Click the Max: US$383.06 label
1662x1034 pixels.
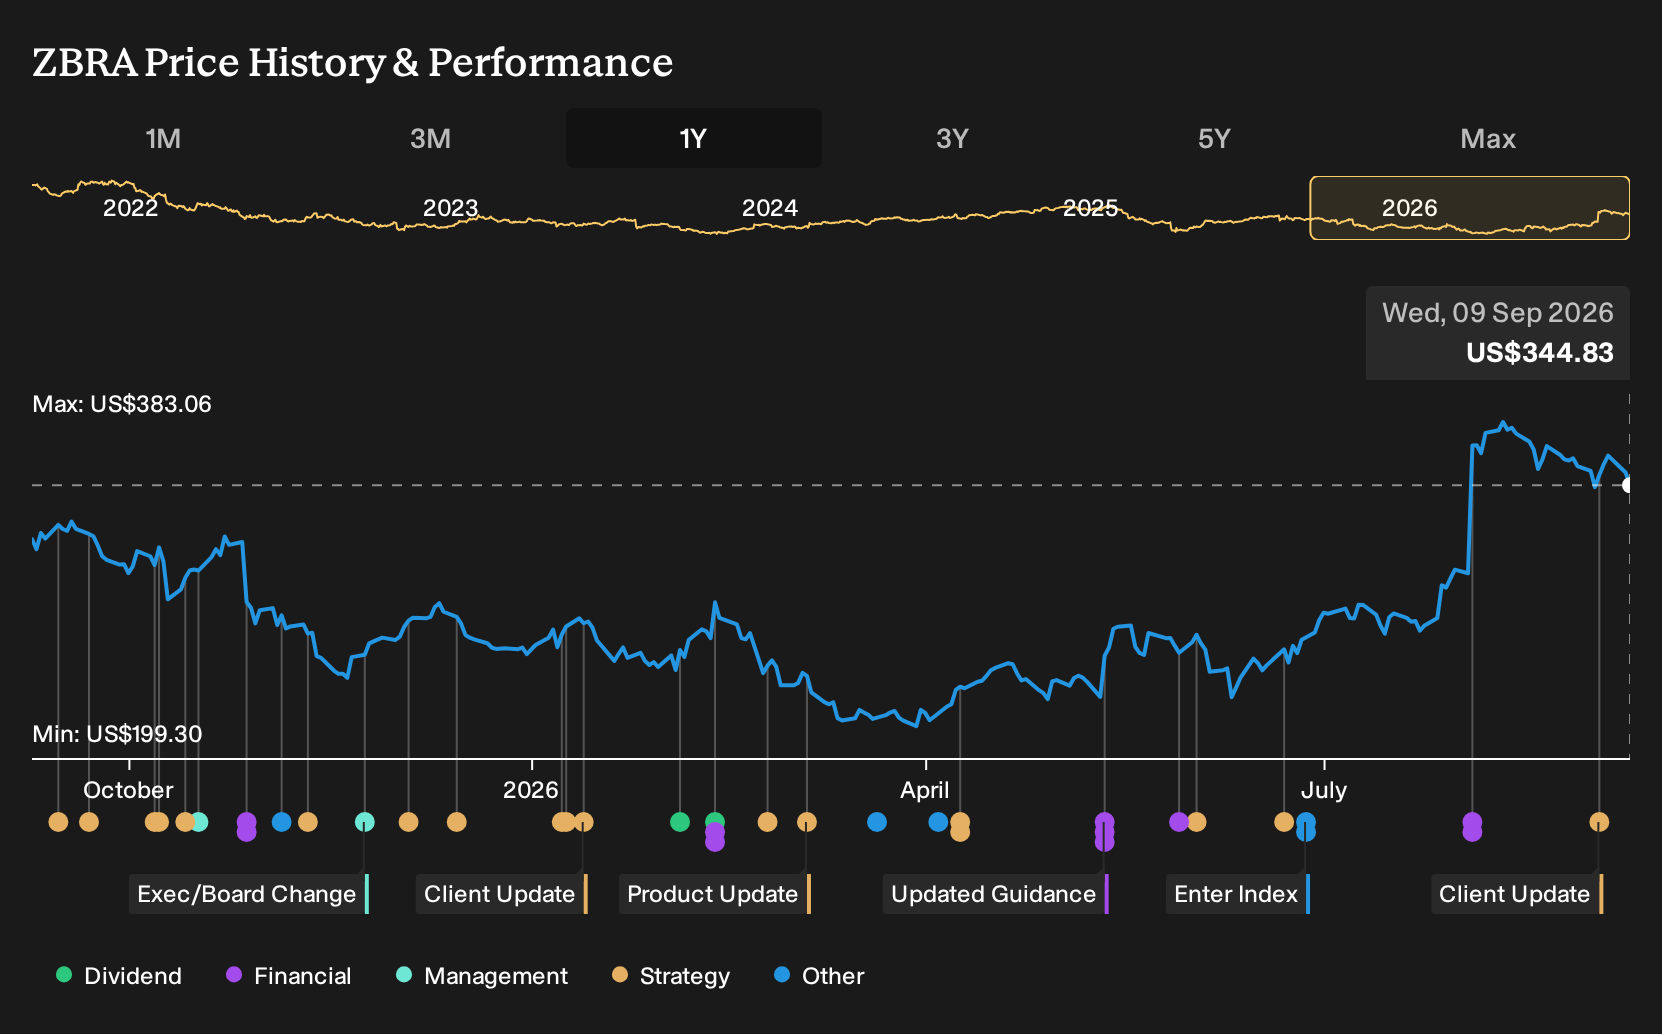point(122,404)
